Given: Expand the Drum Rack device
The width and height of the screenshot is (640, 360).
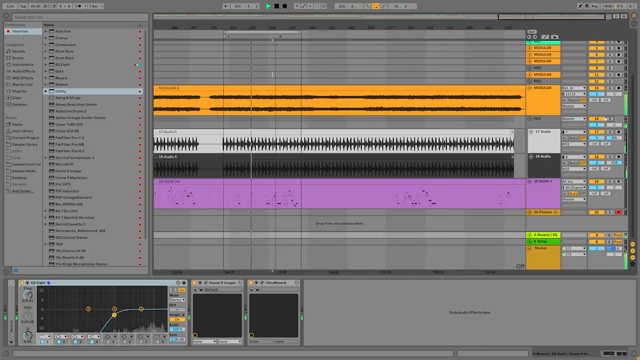Looking at the screenshot, I should [x=46, y=58].
